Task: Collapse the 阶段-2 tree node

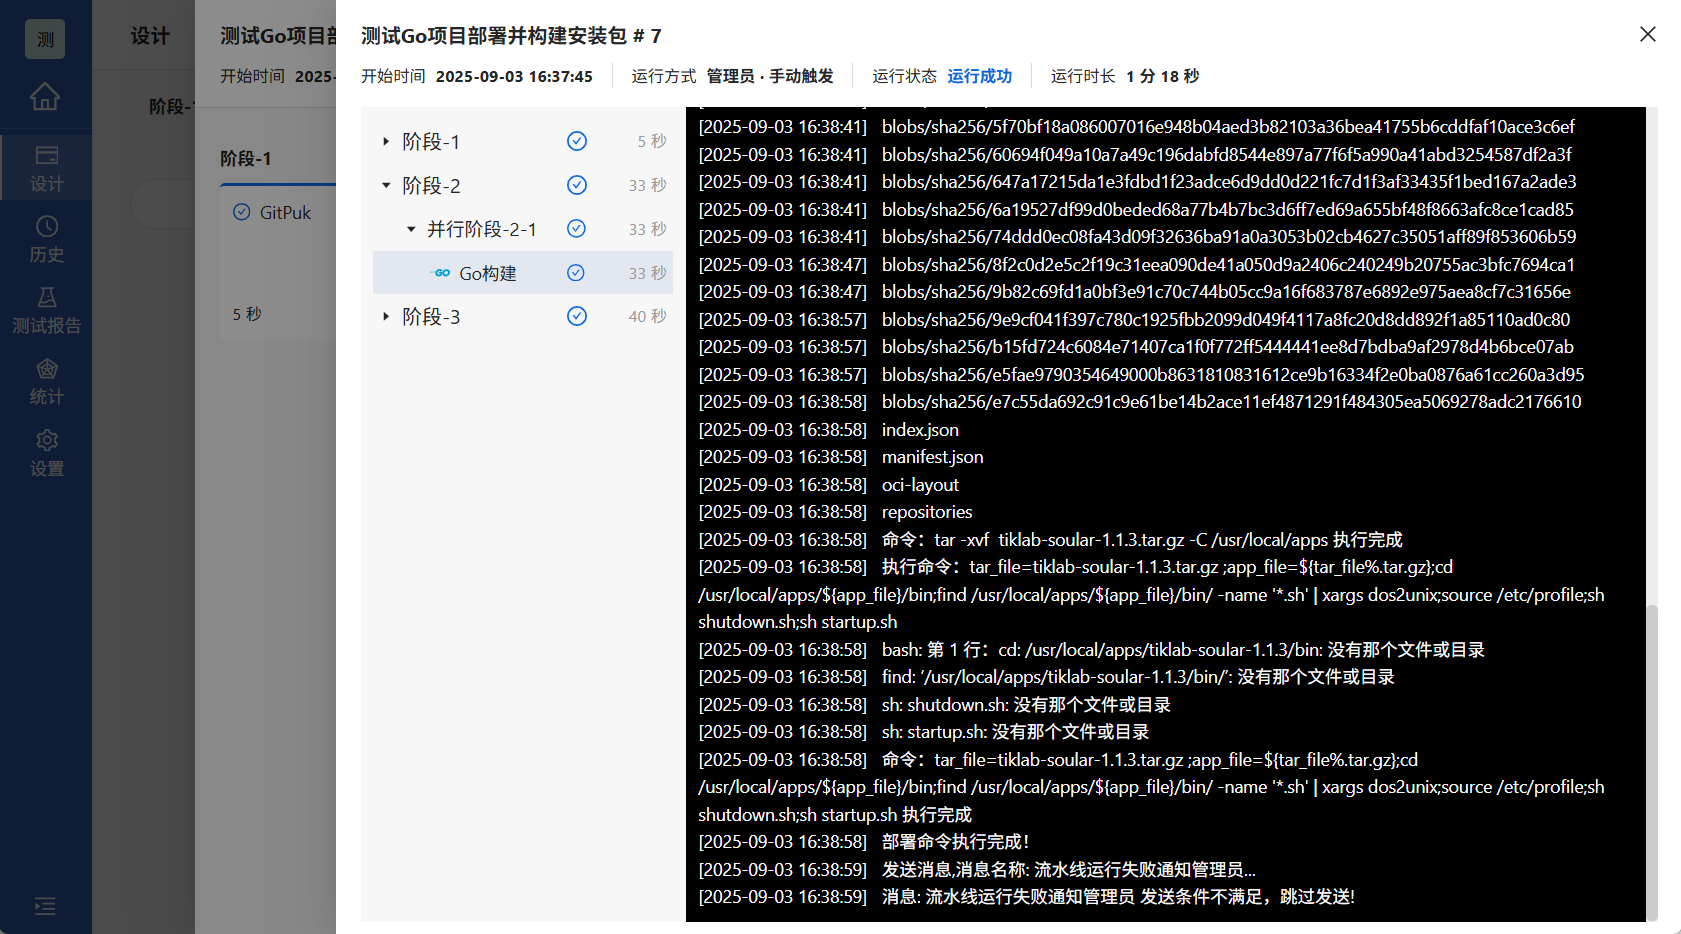Action: [386, 185]
